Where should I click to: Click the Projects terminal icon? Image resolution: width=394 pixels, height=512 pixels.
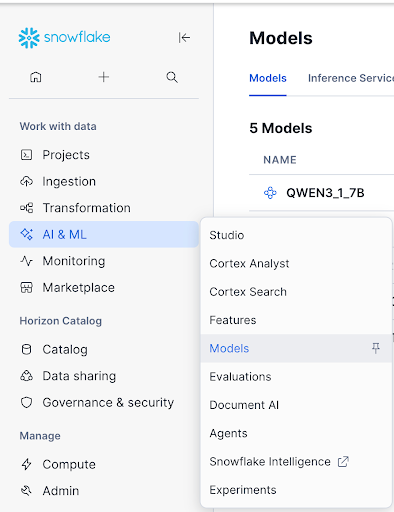(x=27, y=155)
